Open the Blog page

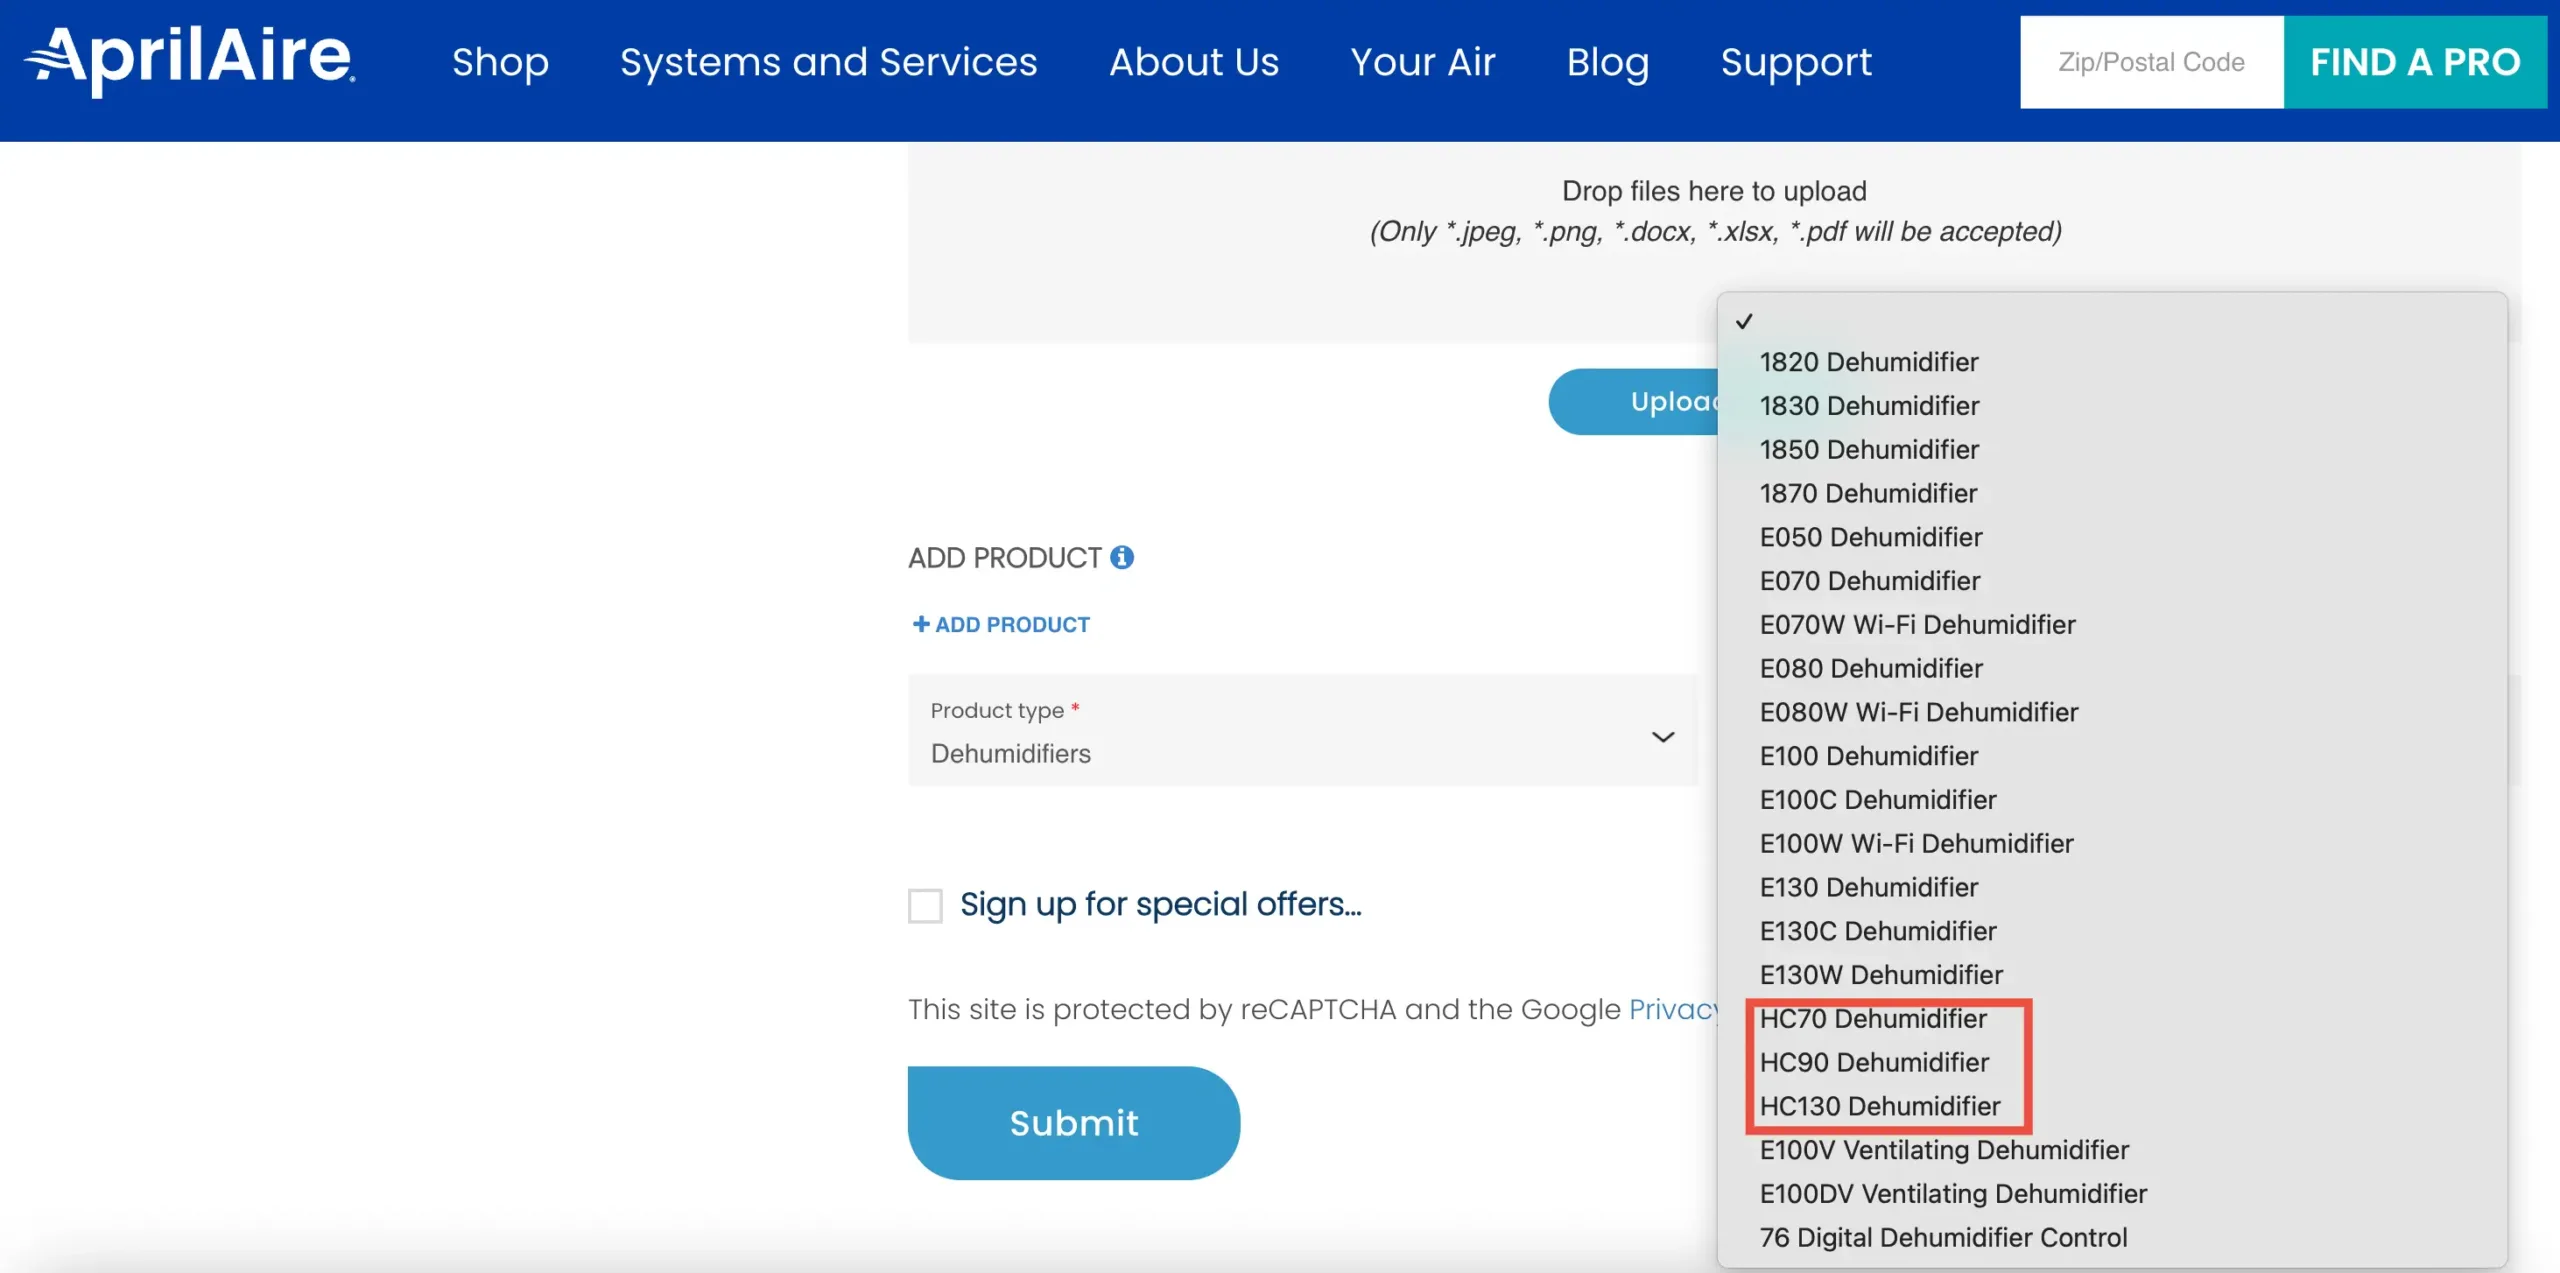pyautogui.click(x=1607, y=62)
